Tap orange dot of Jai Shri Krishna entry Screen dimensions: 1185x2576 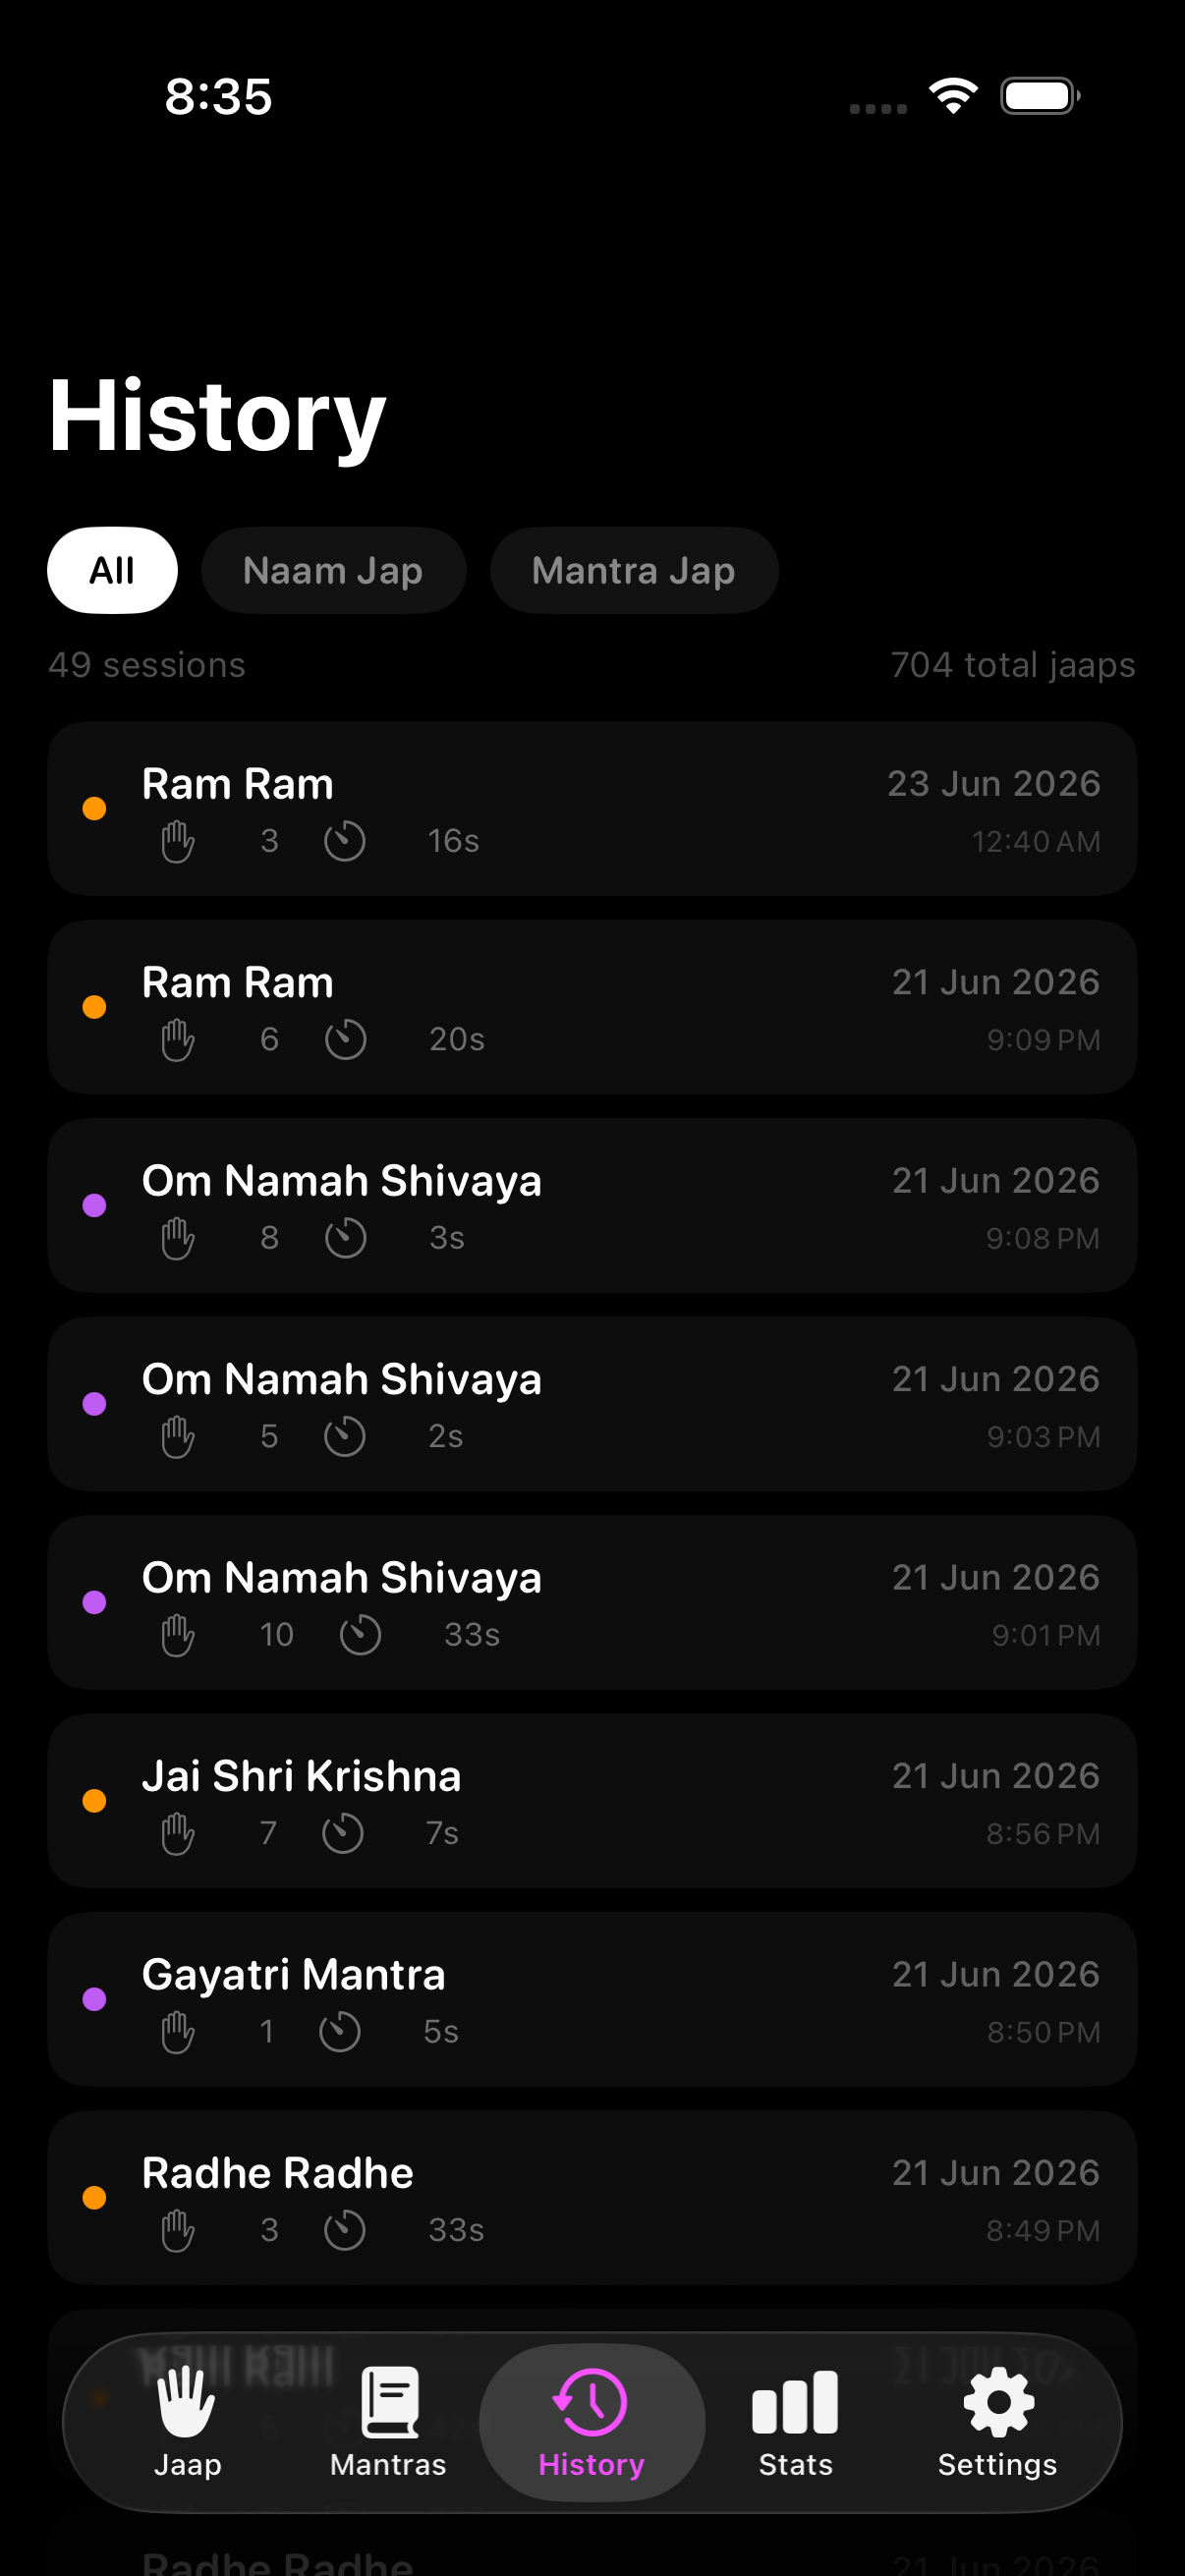click(94, 1801)
